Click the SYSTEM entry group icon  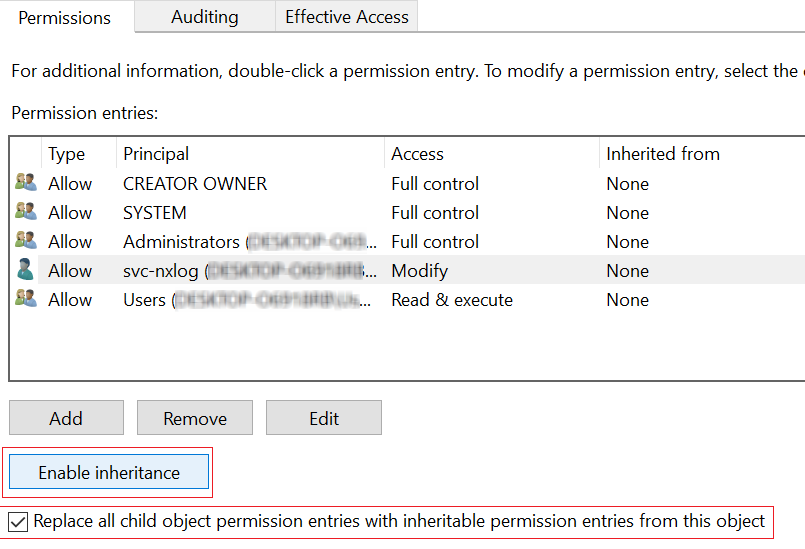[x=25, y=212]
